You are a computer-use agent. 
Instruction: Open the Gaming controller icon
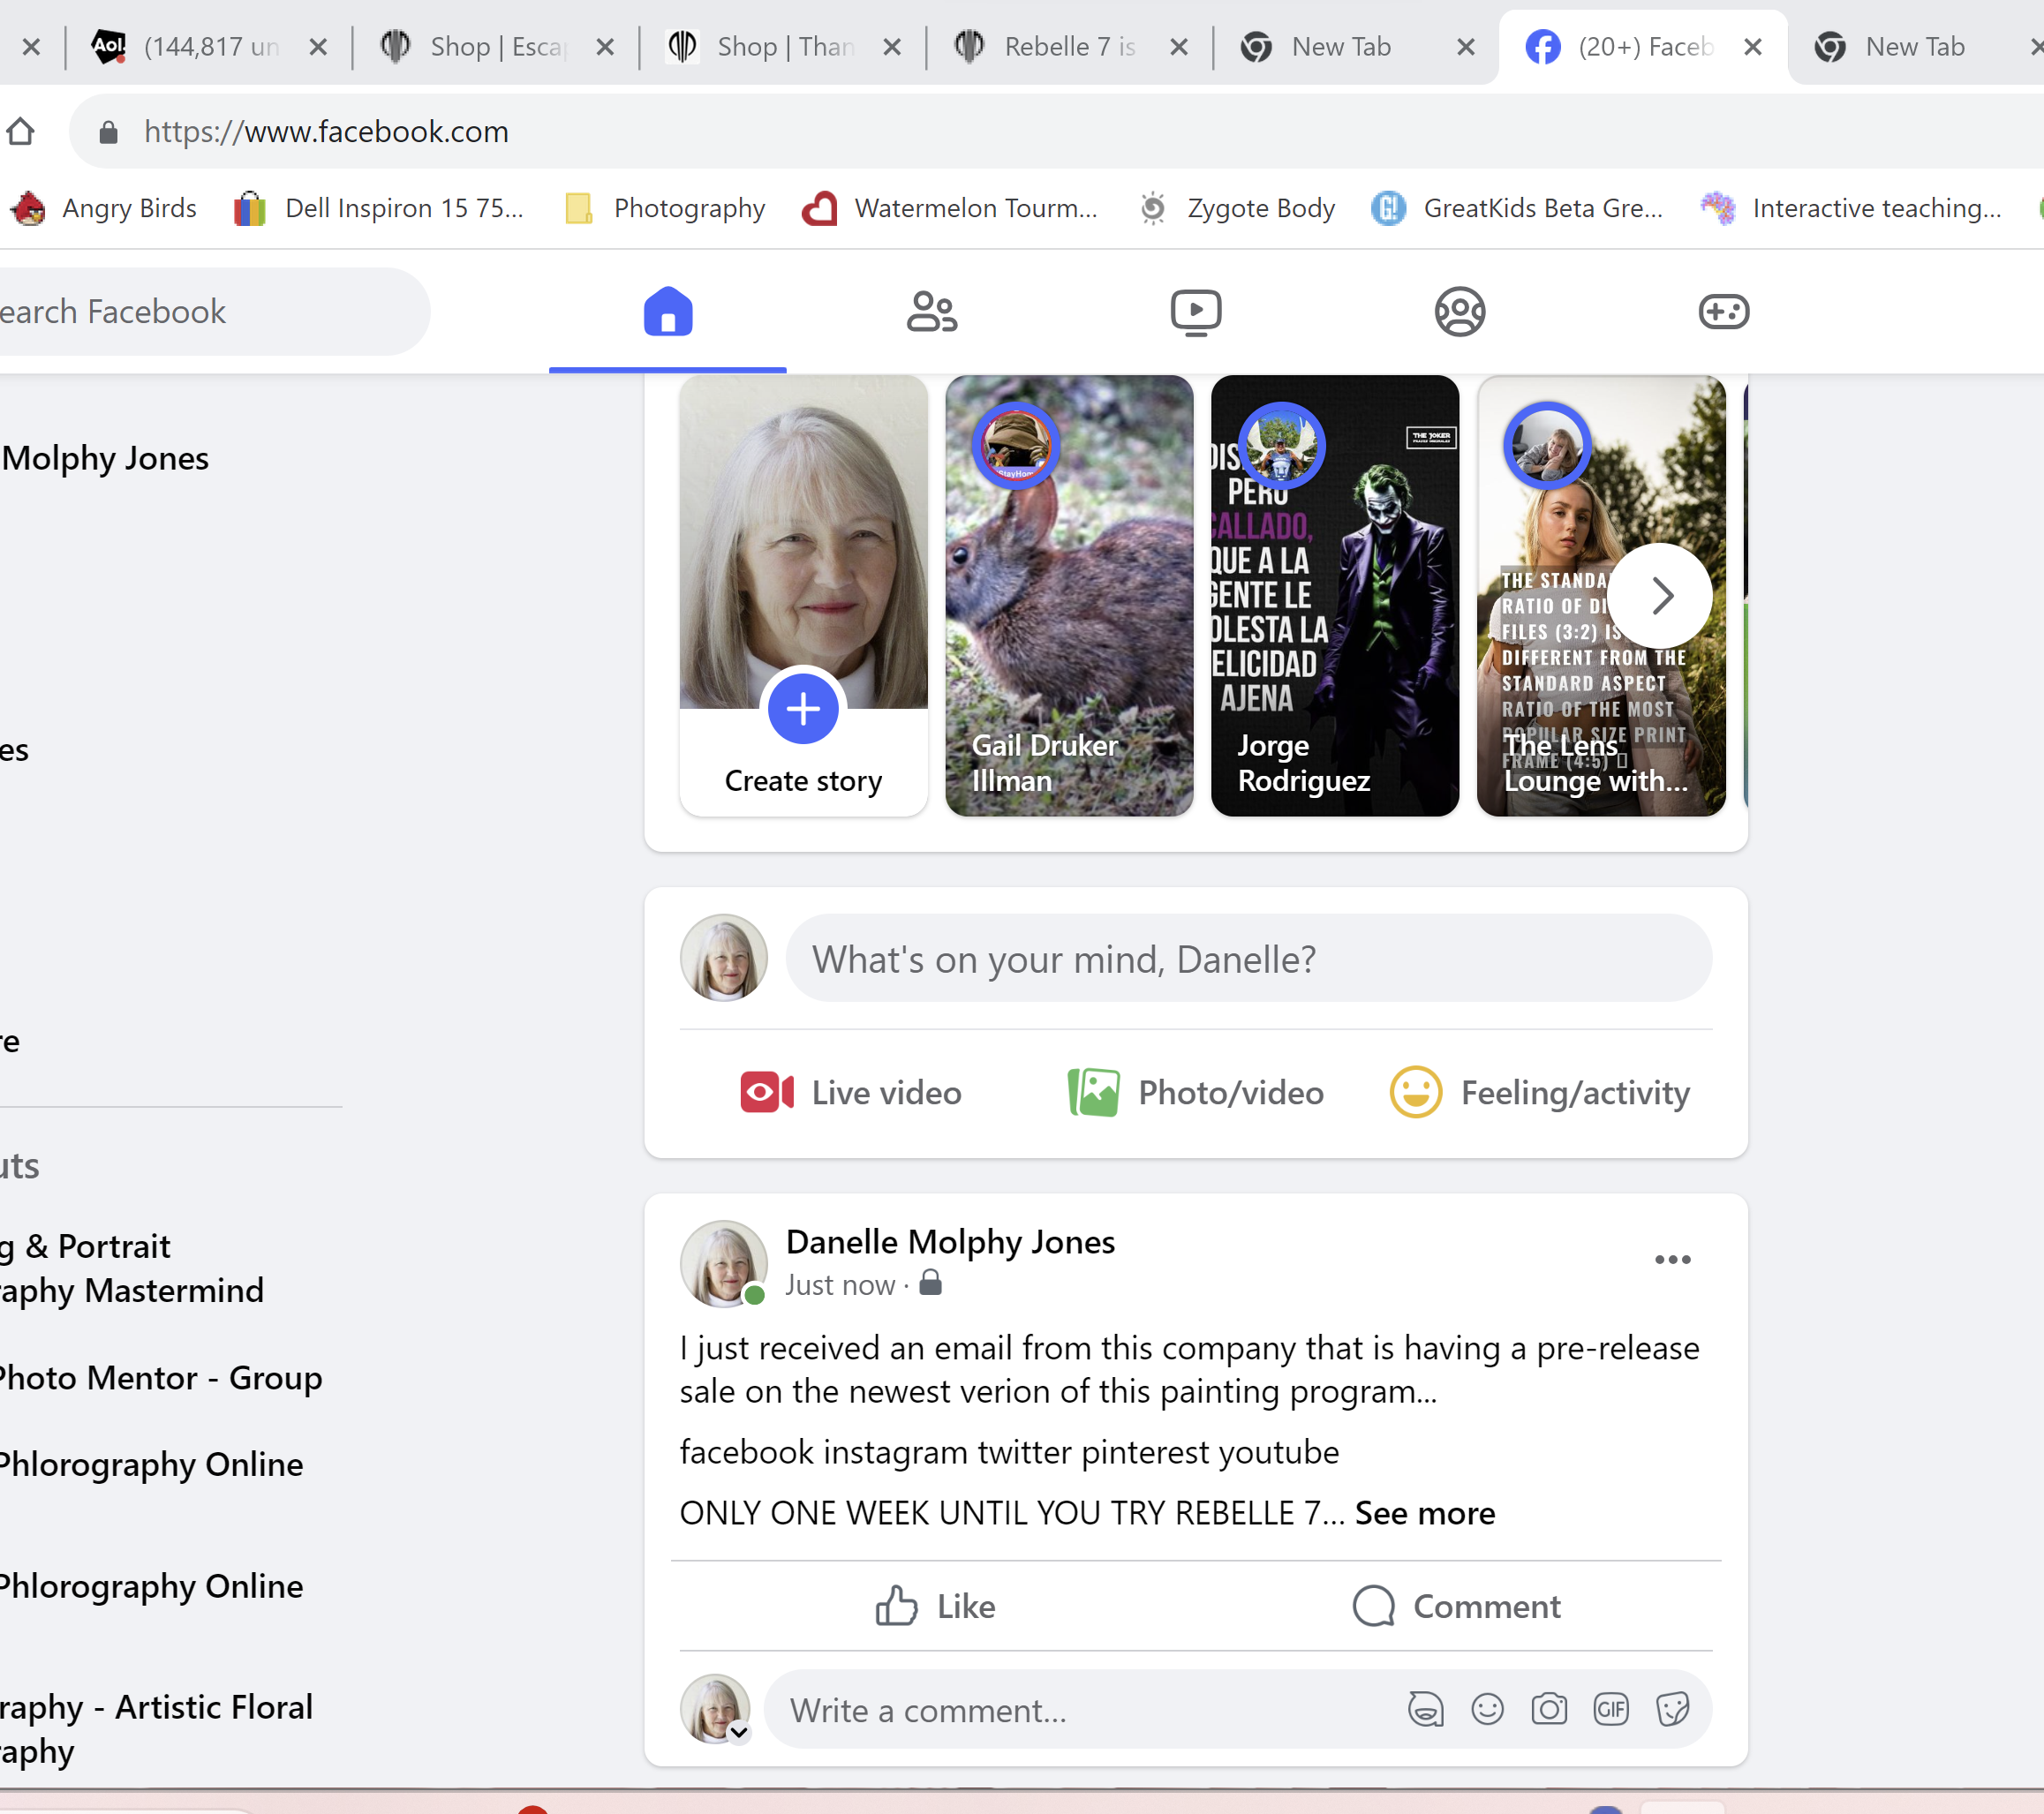1723,311
